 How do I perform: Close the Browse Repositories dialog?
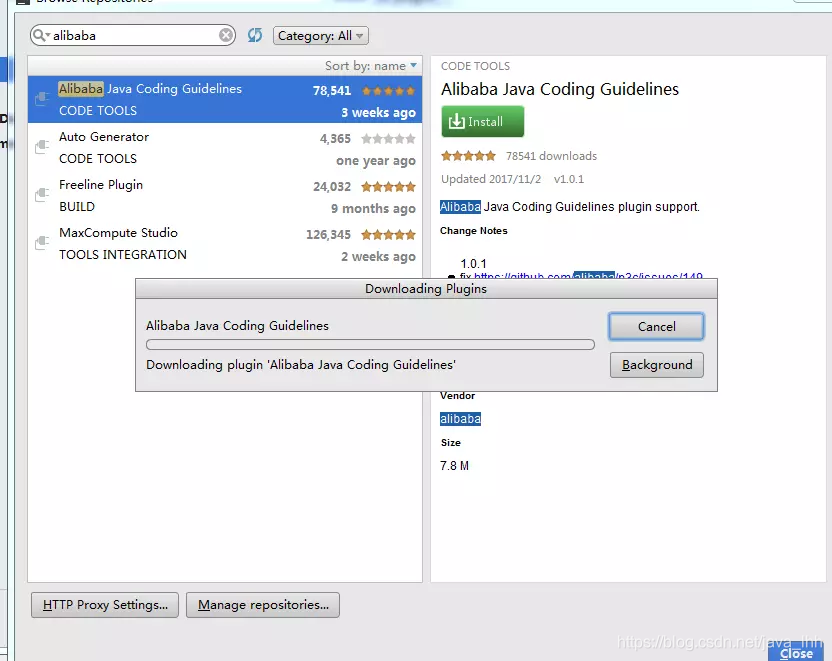pos(795,653)
